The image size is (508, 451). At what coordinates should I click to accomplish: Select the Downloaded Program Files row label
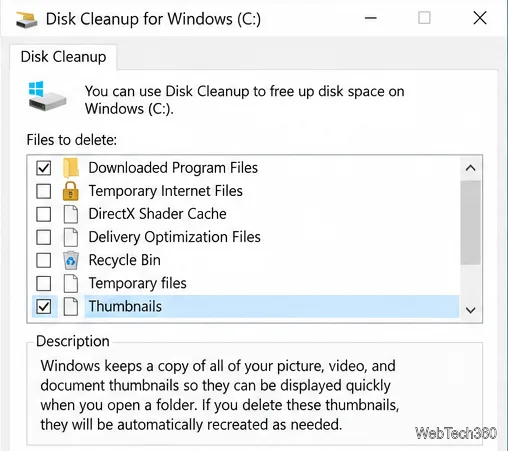[x=173, y=168]
